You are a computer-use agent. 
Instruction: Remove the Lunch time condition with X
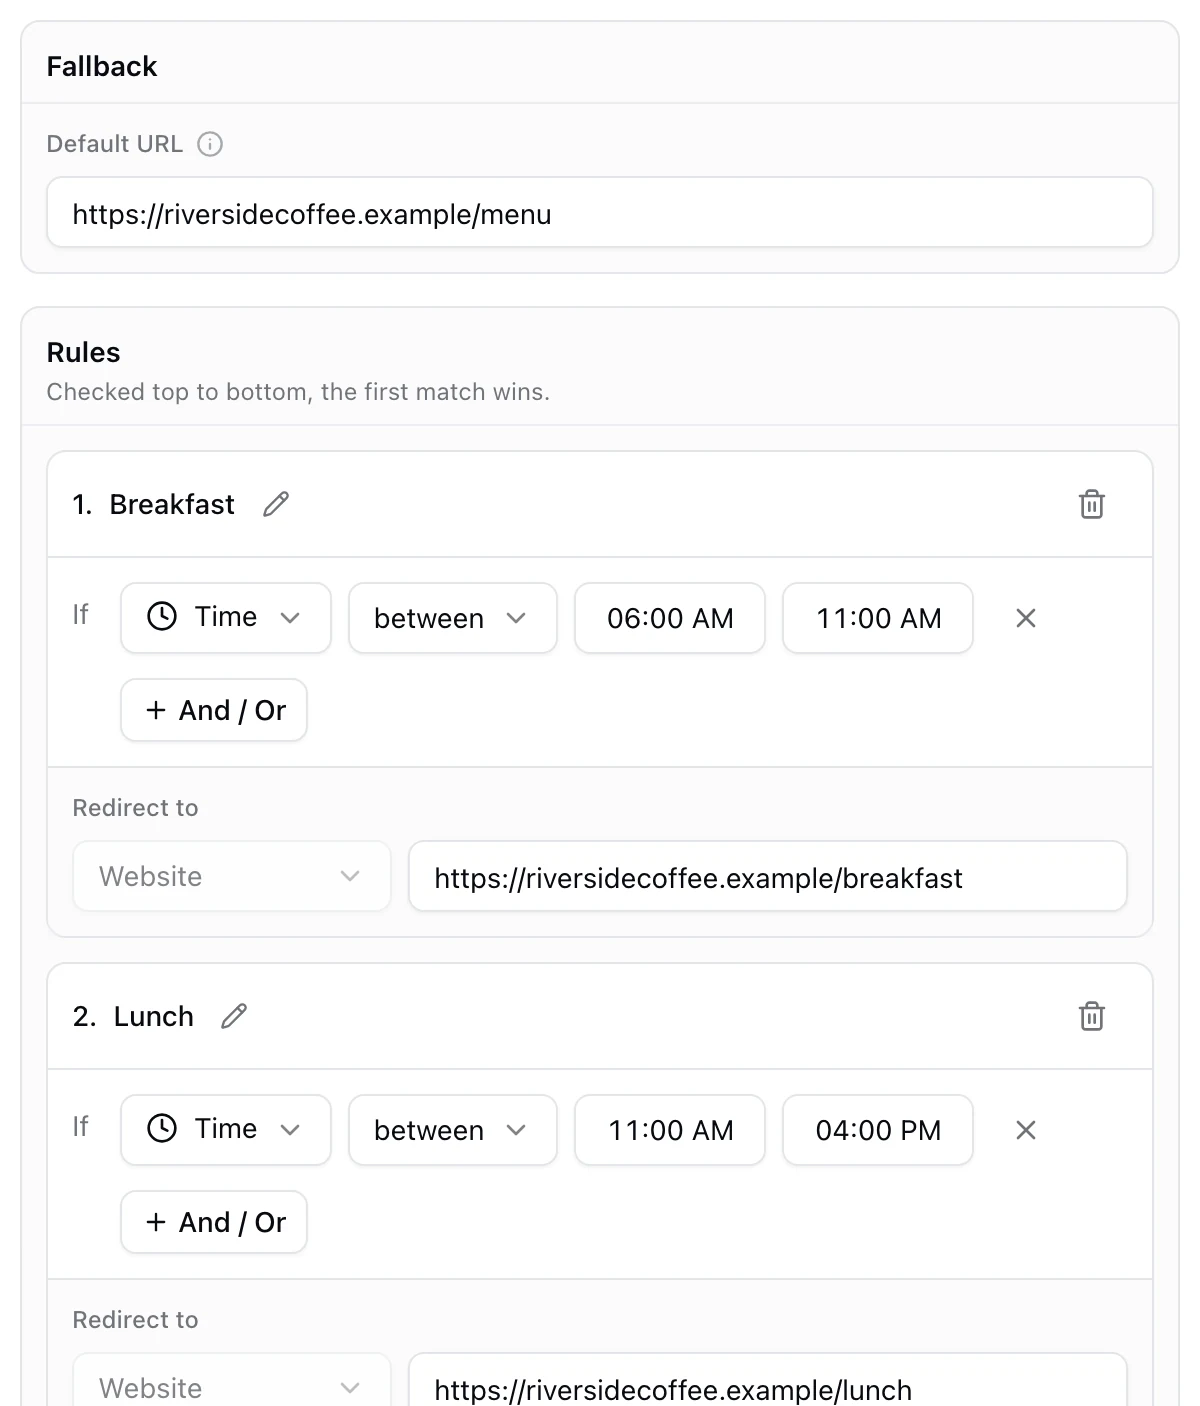(x=1026, y=1130)
